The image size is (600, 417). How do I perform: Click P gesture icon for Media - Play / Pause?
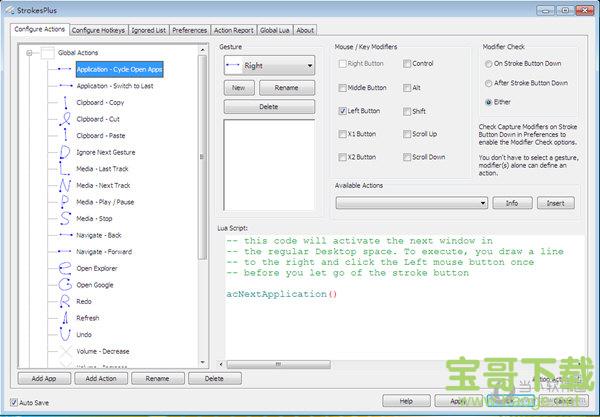(x=65, y=202)
